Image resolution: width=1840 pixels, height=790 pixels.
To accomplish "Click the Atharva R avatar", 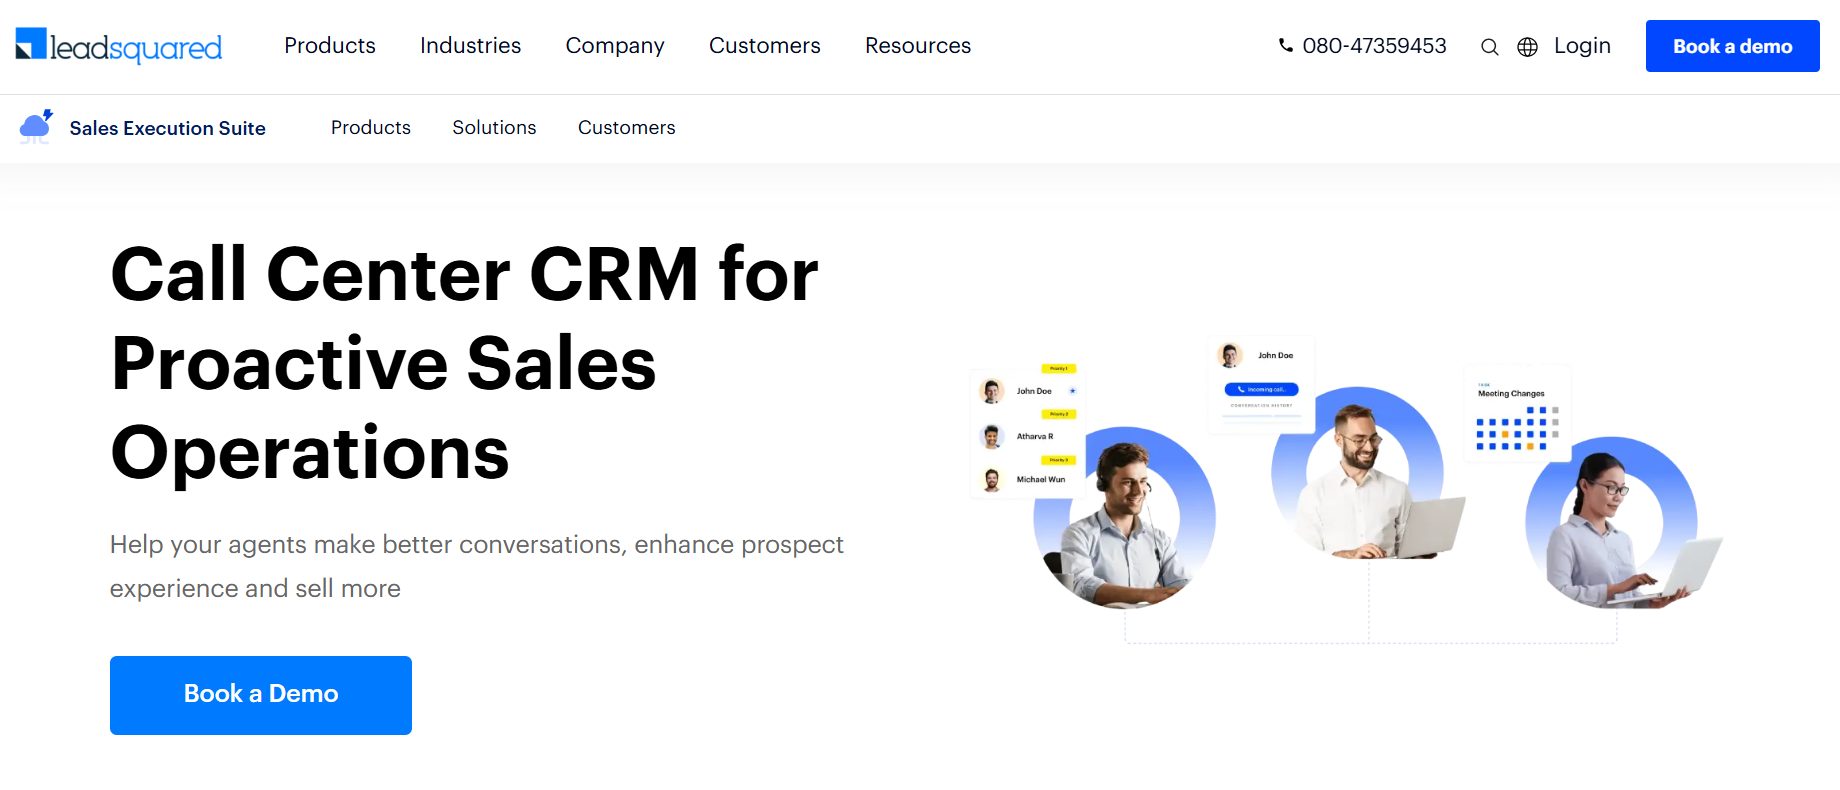I will point(992,436).
